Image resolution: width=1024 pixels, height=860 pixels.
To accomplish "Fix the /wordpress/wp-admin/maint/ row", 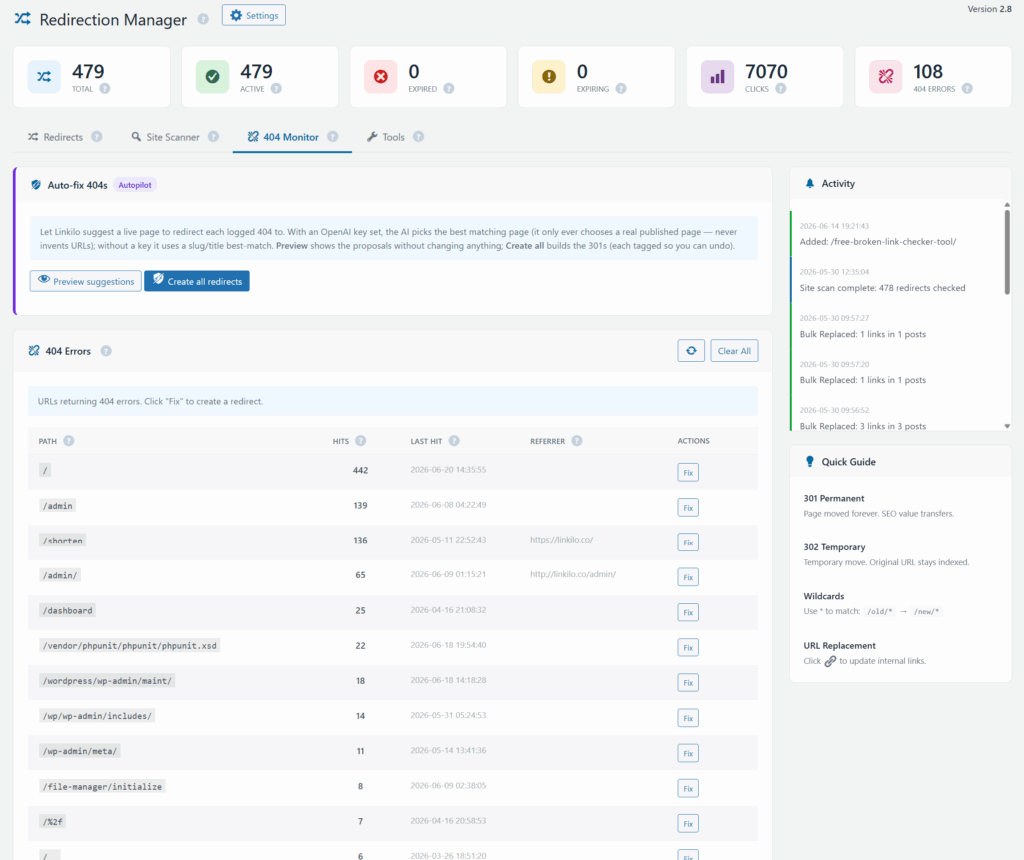I will [688, 683].
